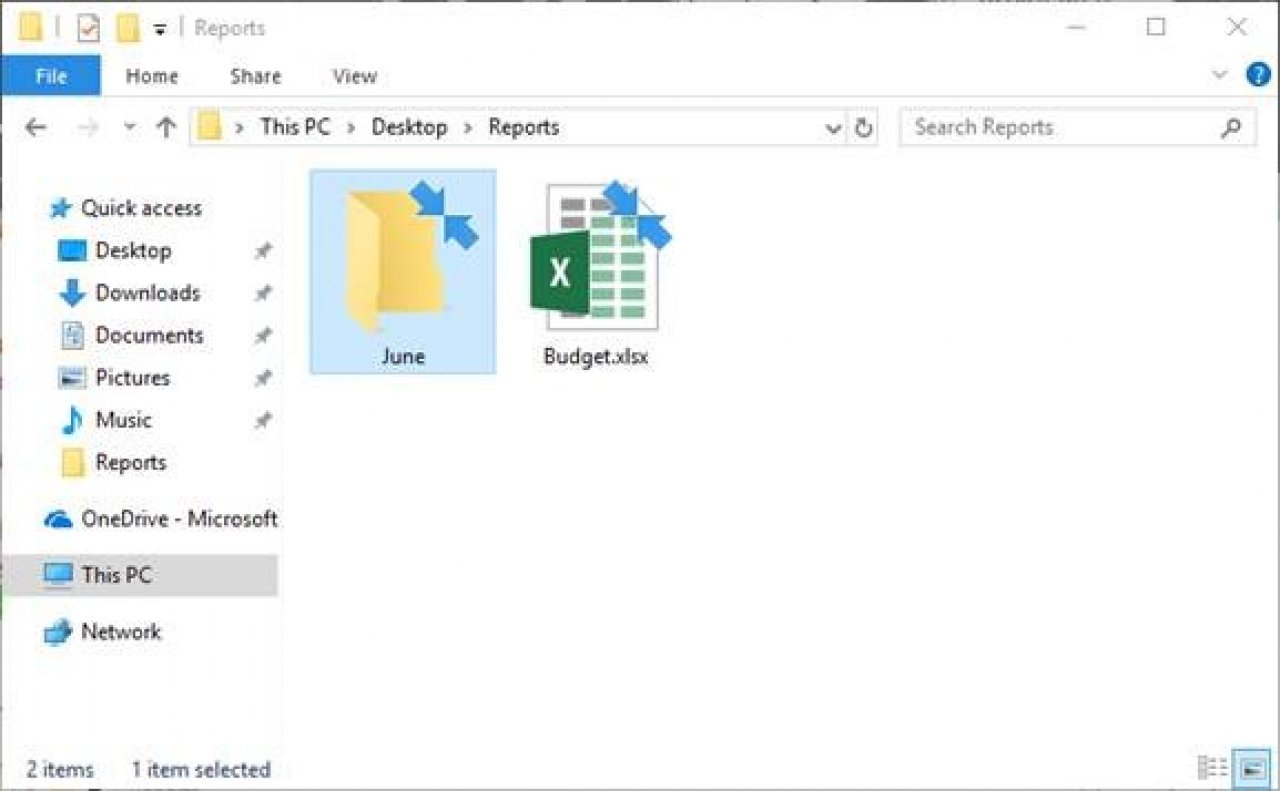
Task: Open Help with blue question mark
Action: [1257, 75]
